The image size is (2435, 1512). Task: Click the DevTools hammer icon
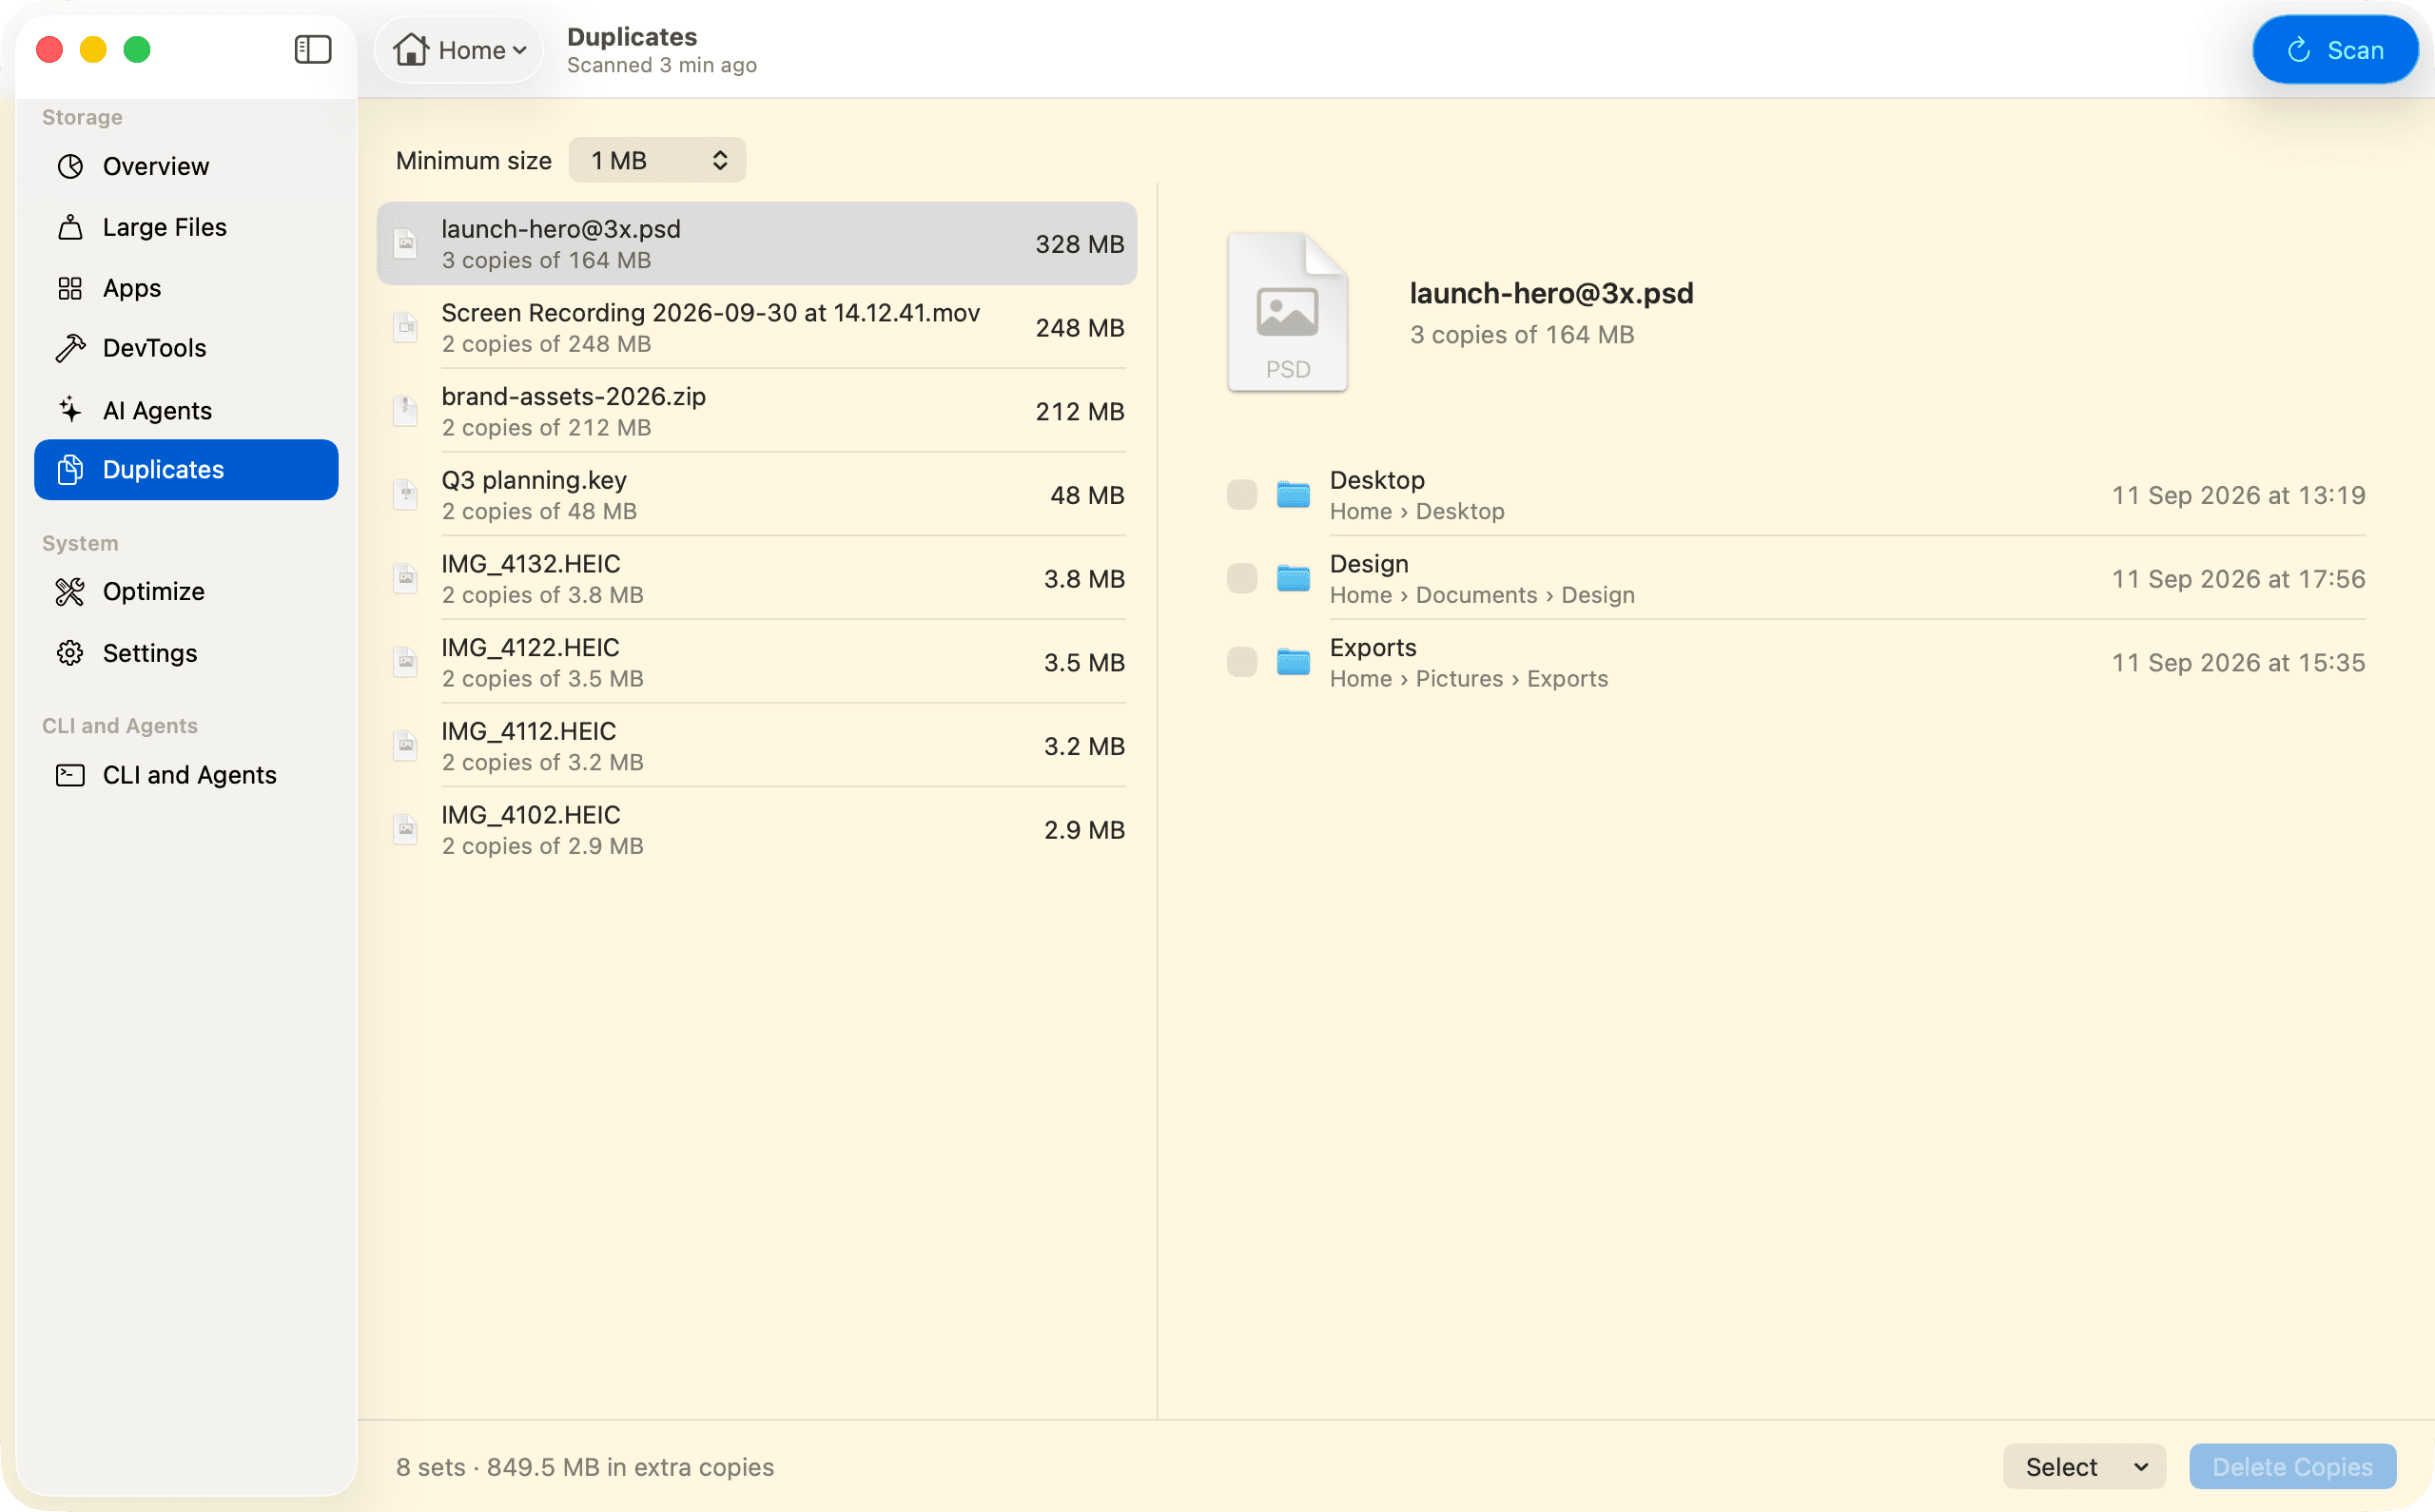point(70,348)
